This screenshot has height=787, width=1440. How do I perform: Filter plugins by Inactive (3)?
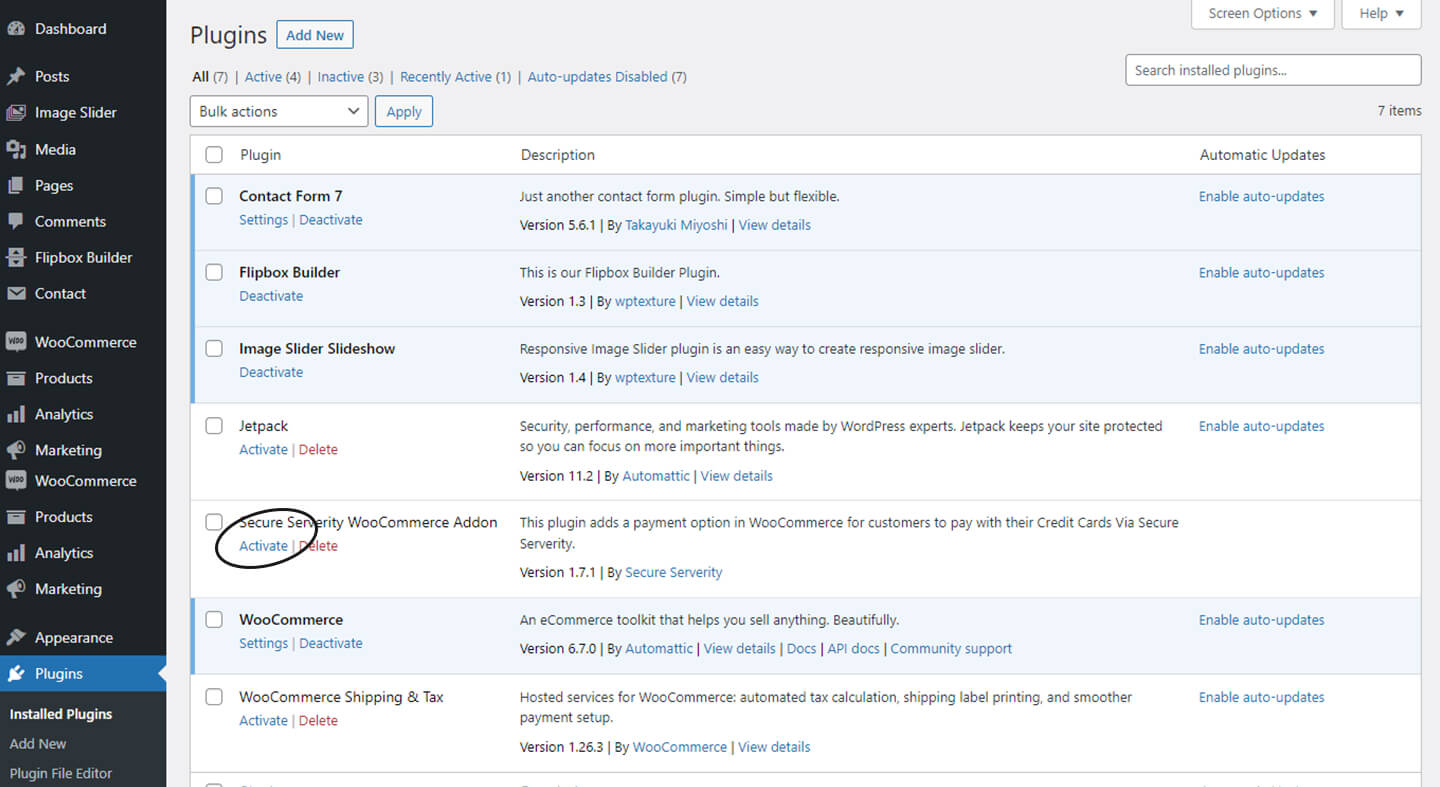click(350, 77)
